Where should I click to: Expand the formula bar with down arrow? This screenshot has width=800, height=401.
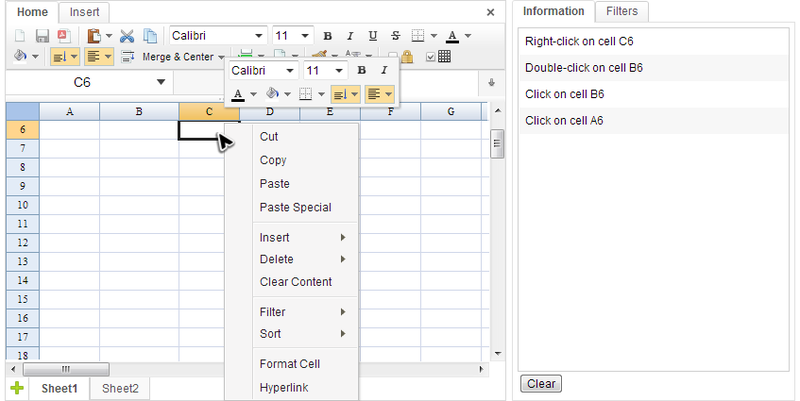(491, 83)
